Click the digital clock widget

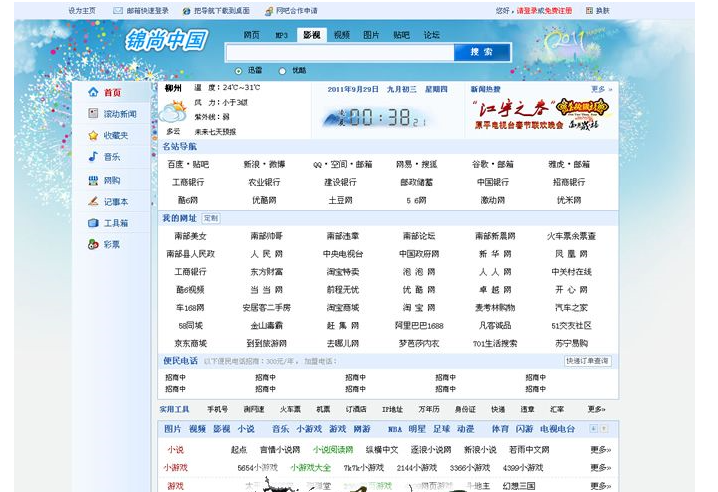coord(379,118)
